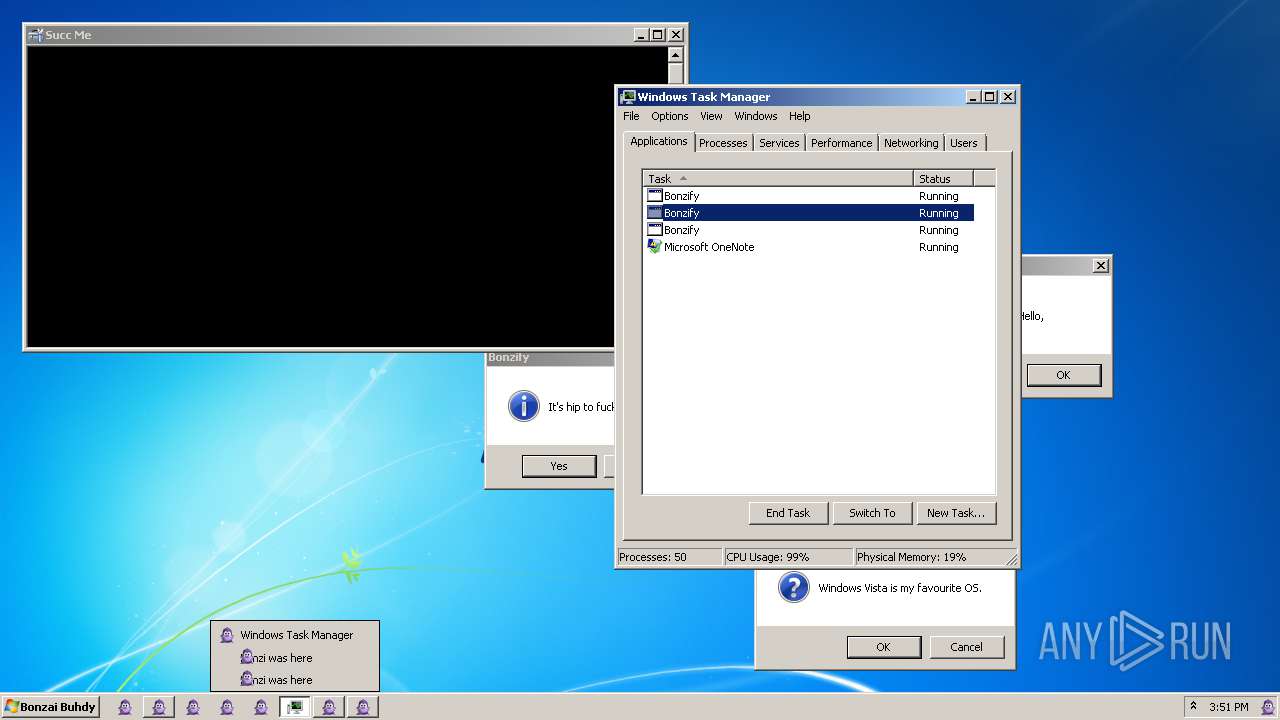Open the Windows menu in Task Manager

(756, 116)
